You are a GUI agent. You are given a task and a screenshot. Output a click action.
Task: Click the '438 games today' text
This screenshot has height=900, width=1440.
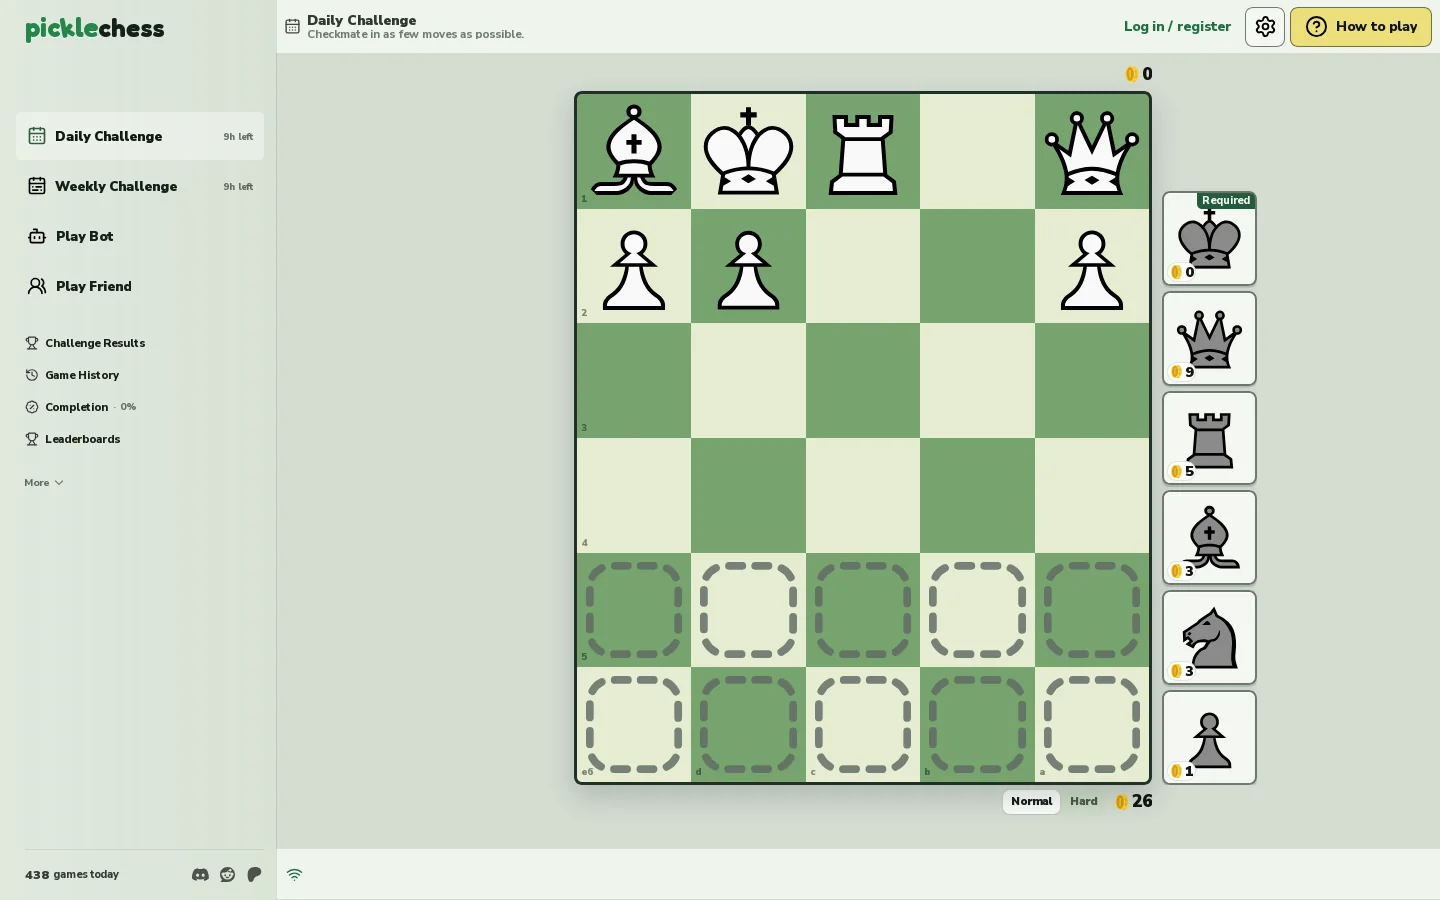72,875
